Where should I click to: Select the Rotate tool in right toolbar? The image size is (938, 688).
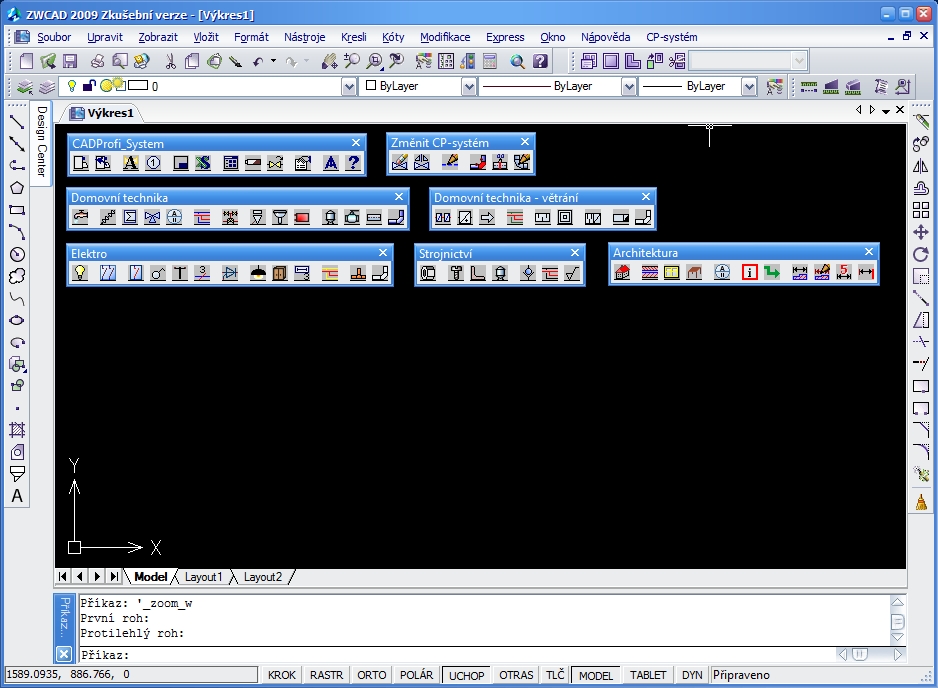(921, 254)
